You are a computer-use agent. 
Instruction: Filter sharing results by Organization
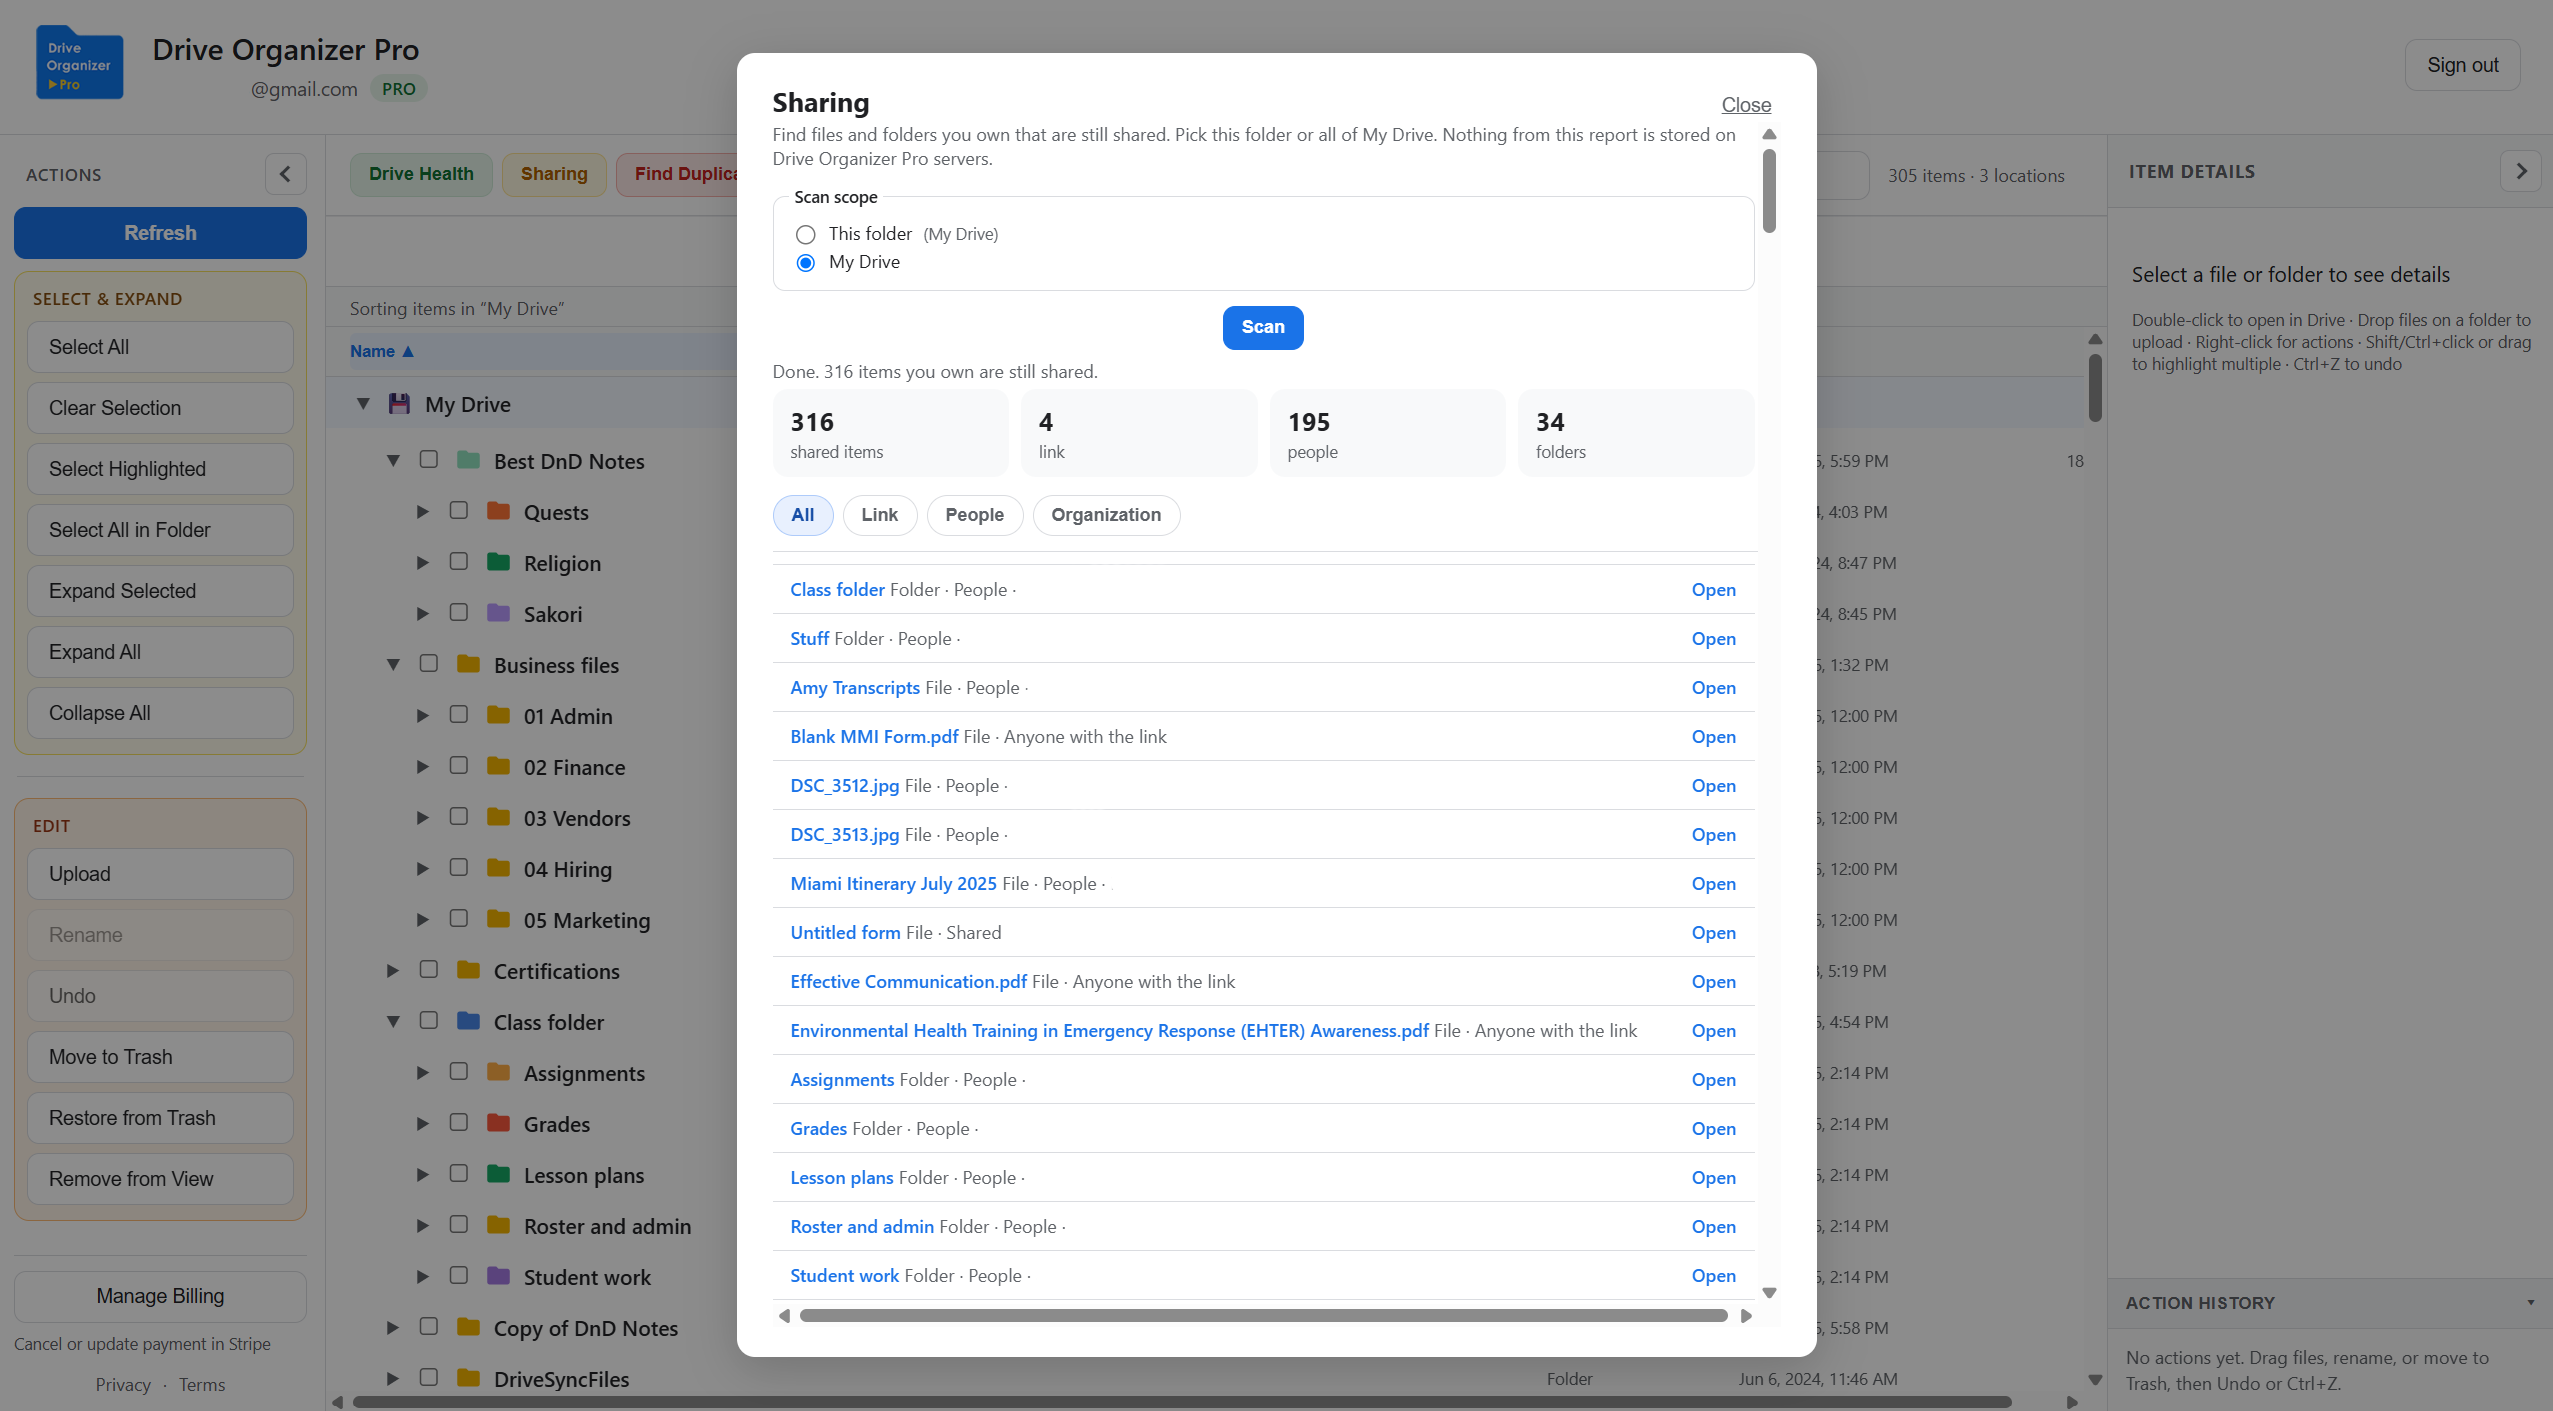tap(1106, 515)
